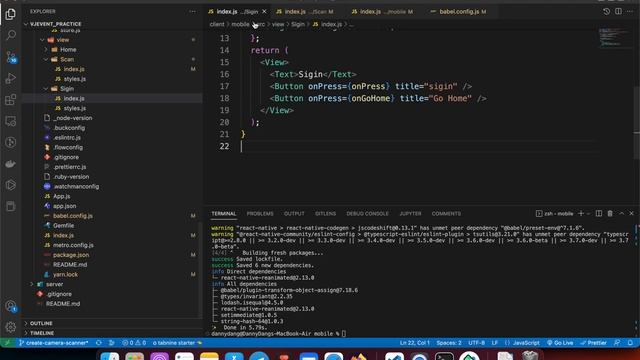
Task: Change language mode from JavaScript
Action: coord(526,343)
